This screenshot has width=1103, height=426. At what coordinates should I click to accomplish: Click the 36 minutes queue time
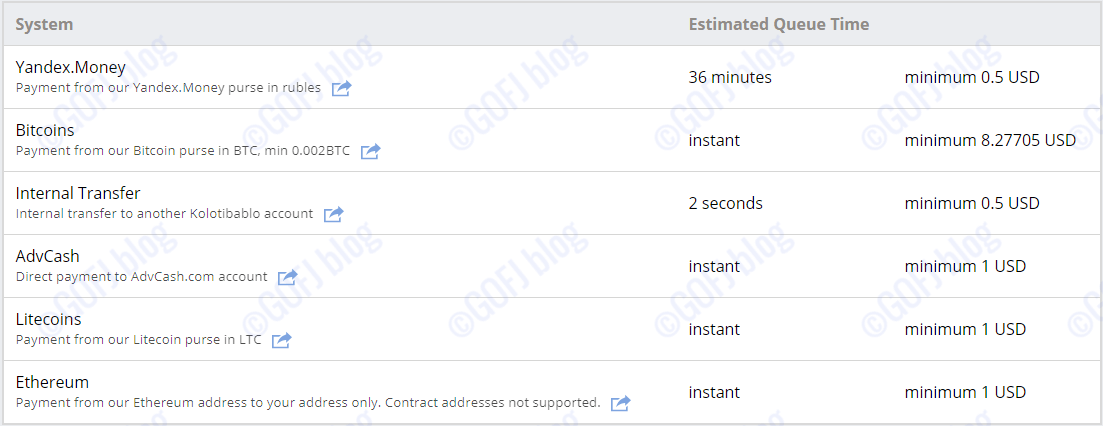[730, 77]
